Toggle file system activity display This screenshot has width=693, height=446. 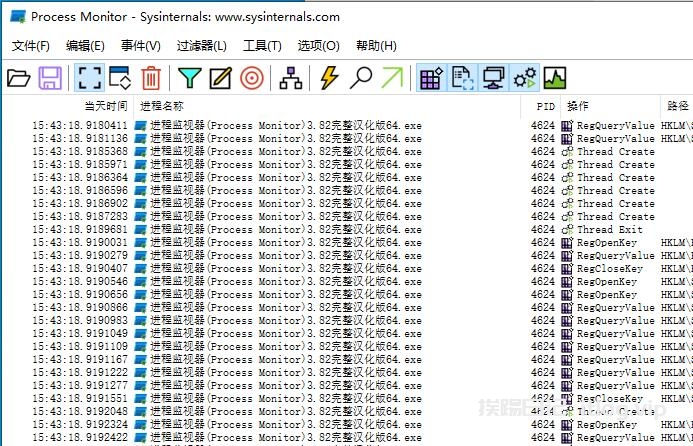[x=462, y=78]
